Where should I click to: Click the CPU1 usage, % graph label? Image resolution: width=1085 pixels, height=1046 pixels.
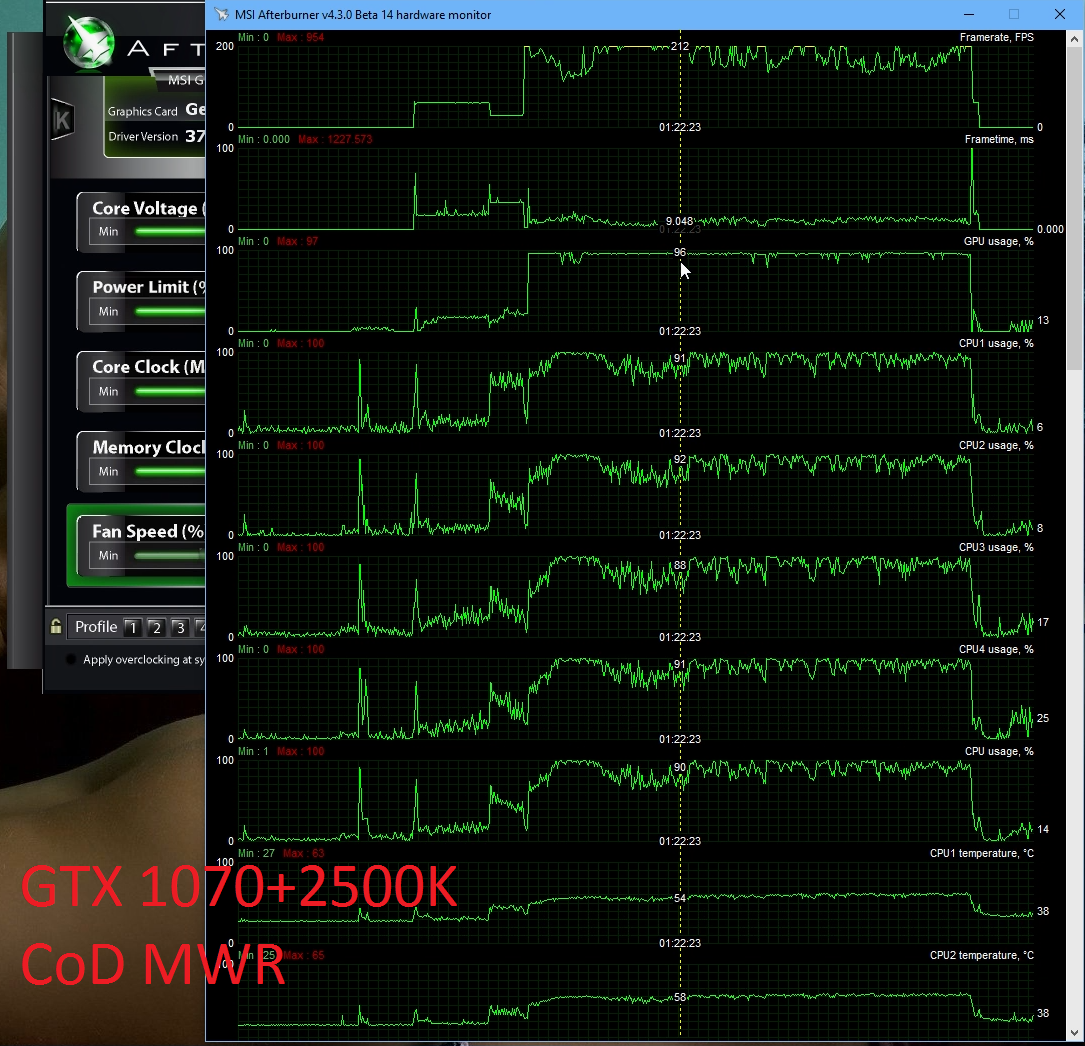point(996,344)
